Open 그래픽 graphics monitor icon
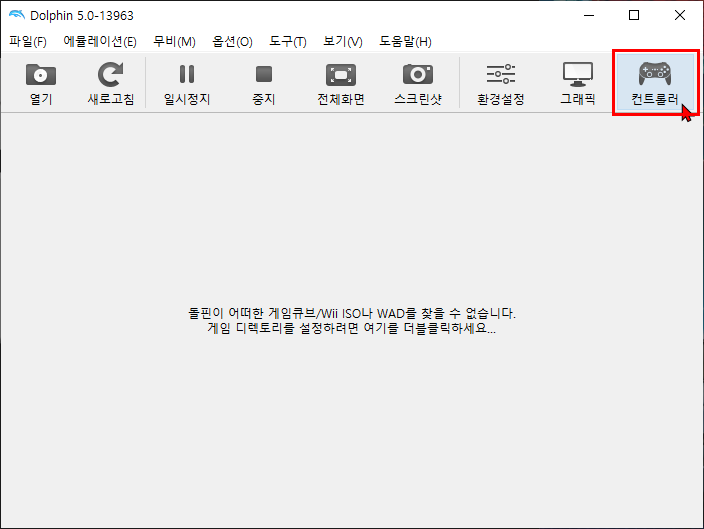The image size is (704, 529). click(578, 75)
